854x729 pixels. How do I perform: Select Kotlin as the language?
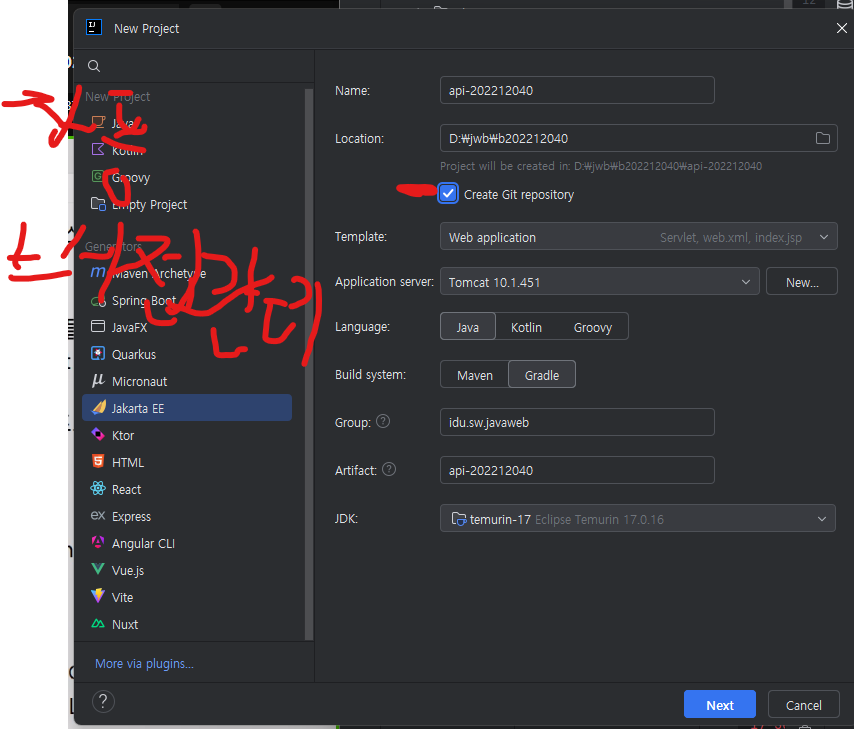[526, 327]
